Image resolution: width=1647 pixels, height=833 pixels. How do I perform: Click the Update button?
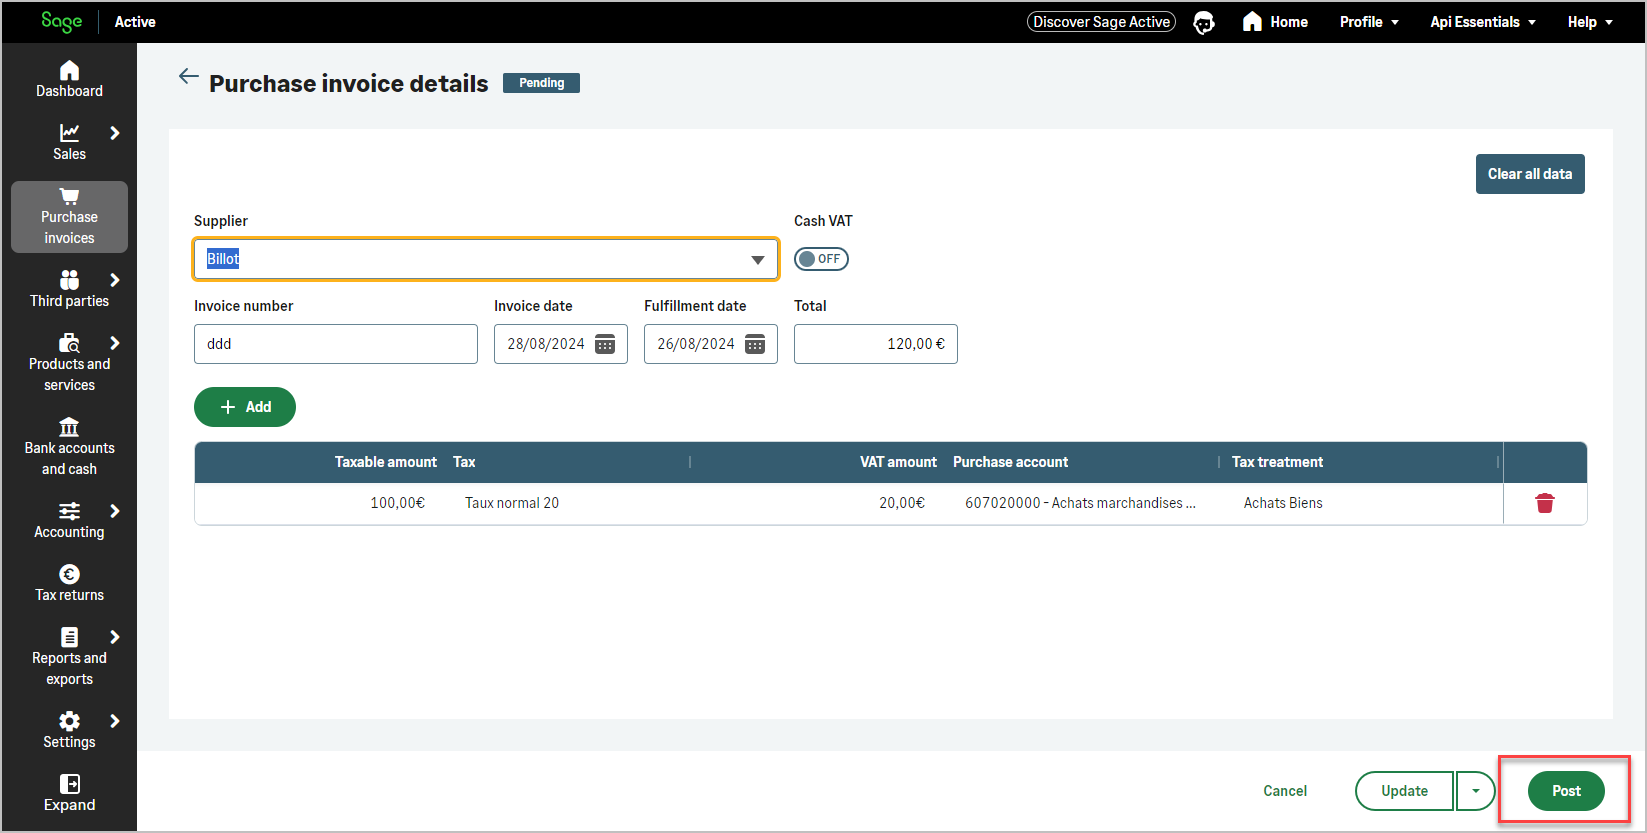click(x=1404, y=791)
